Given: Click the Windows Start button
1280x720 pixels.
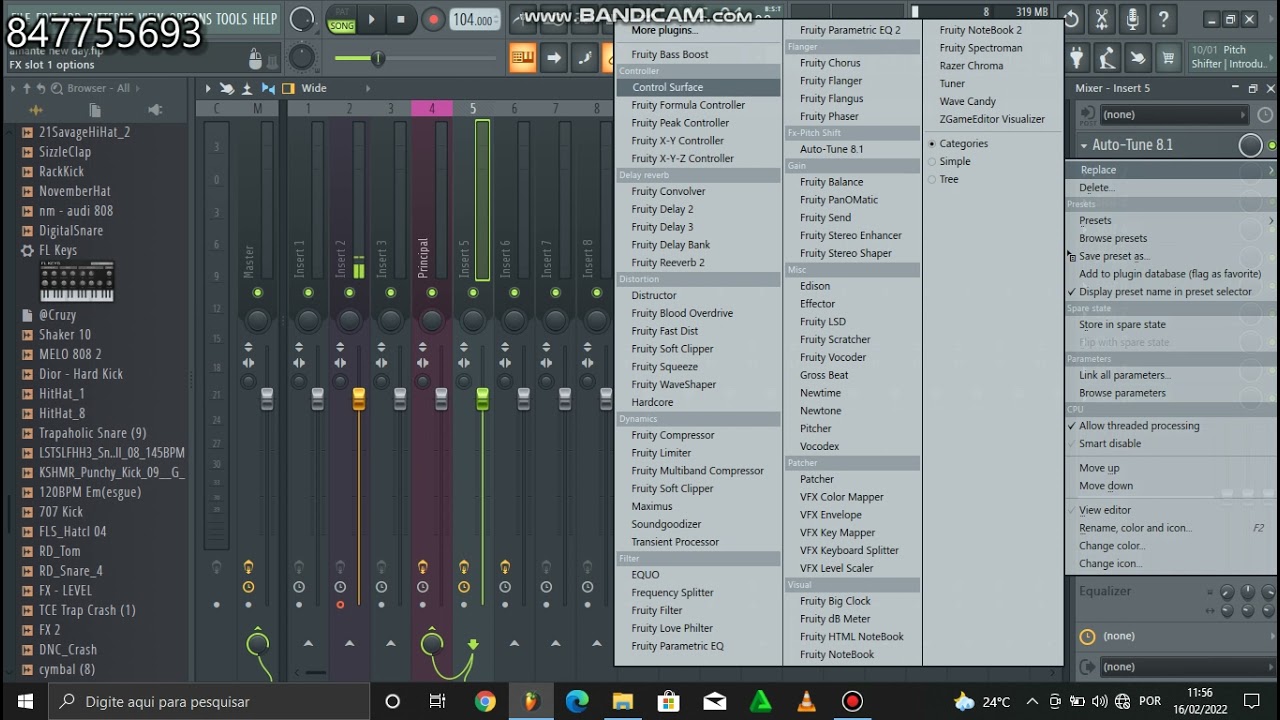Looking at the screenshot, I should [x=24, y=701].
